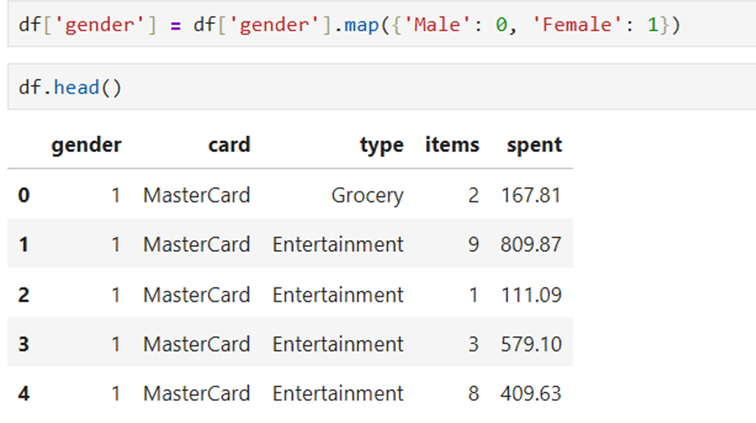This screenshot has height=423, width=756.
Task: Click the 409.63 spent value
Action: pyautogui.click(x=531, y=394)
